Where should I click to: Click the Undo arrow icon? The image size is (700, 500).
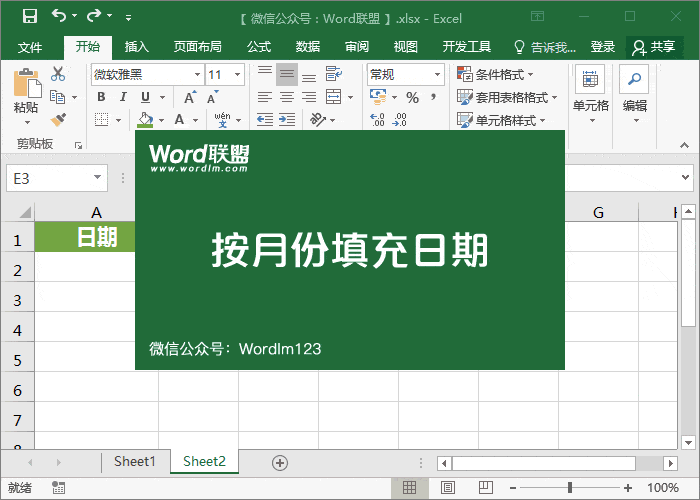pos(59,16)
